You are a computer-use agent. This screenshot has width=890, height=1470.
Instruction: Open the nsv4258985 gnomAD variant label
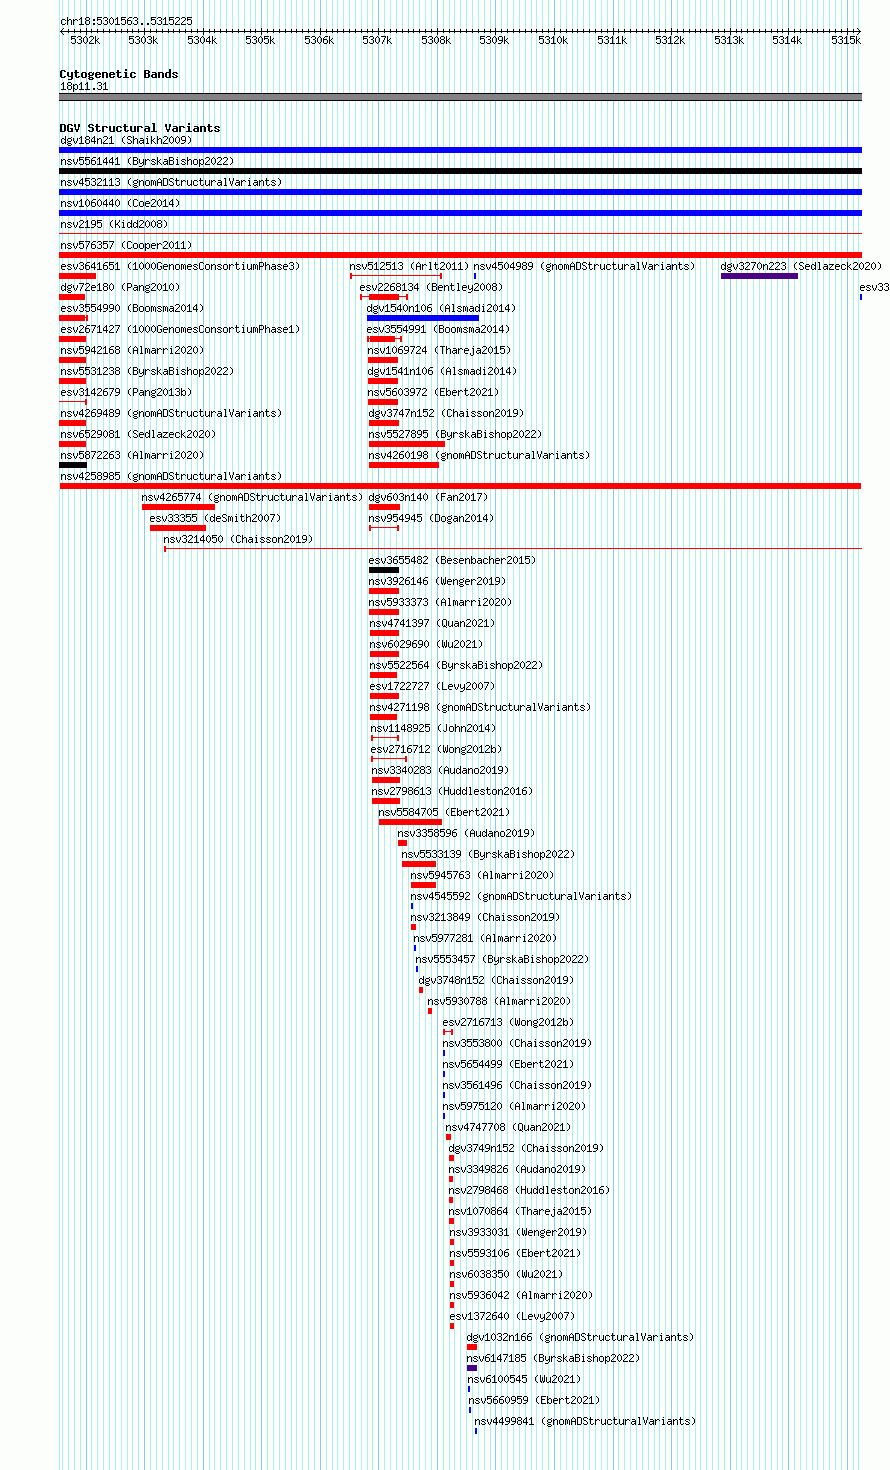pos(171,476)
